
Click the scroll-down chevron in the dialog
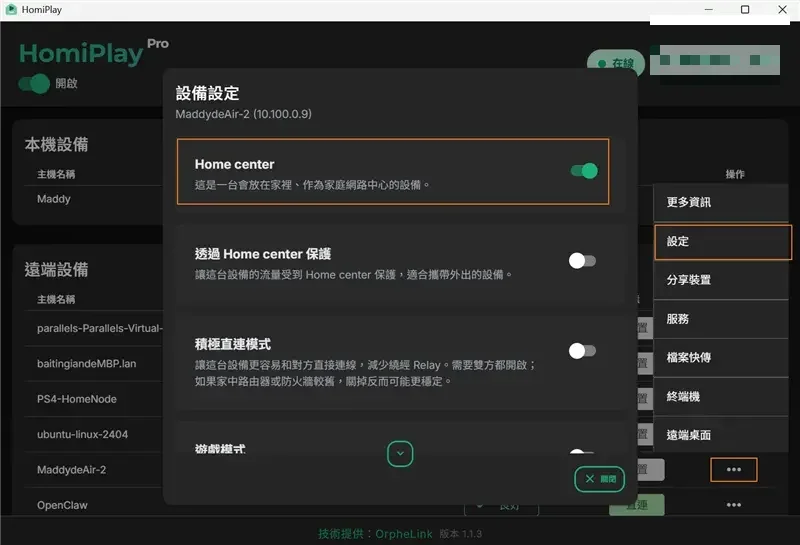pos(400,454)
